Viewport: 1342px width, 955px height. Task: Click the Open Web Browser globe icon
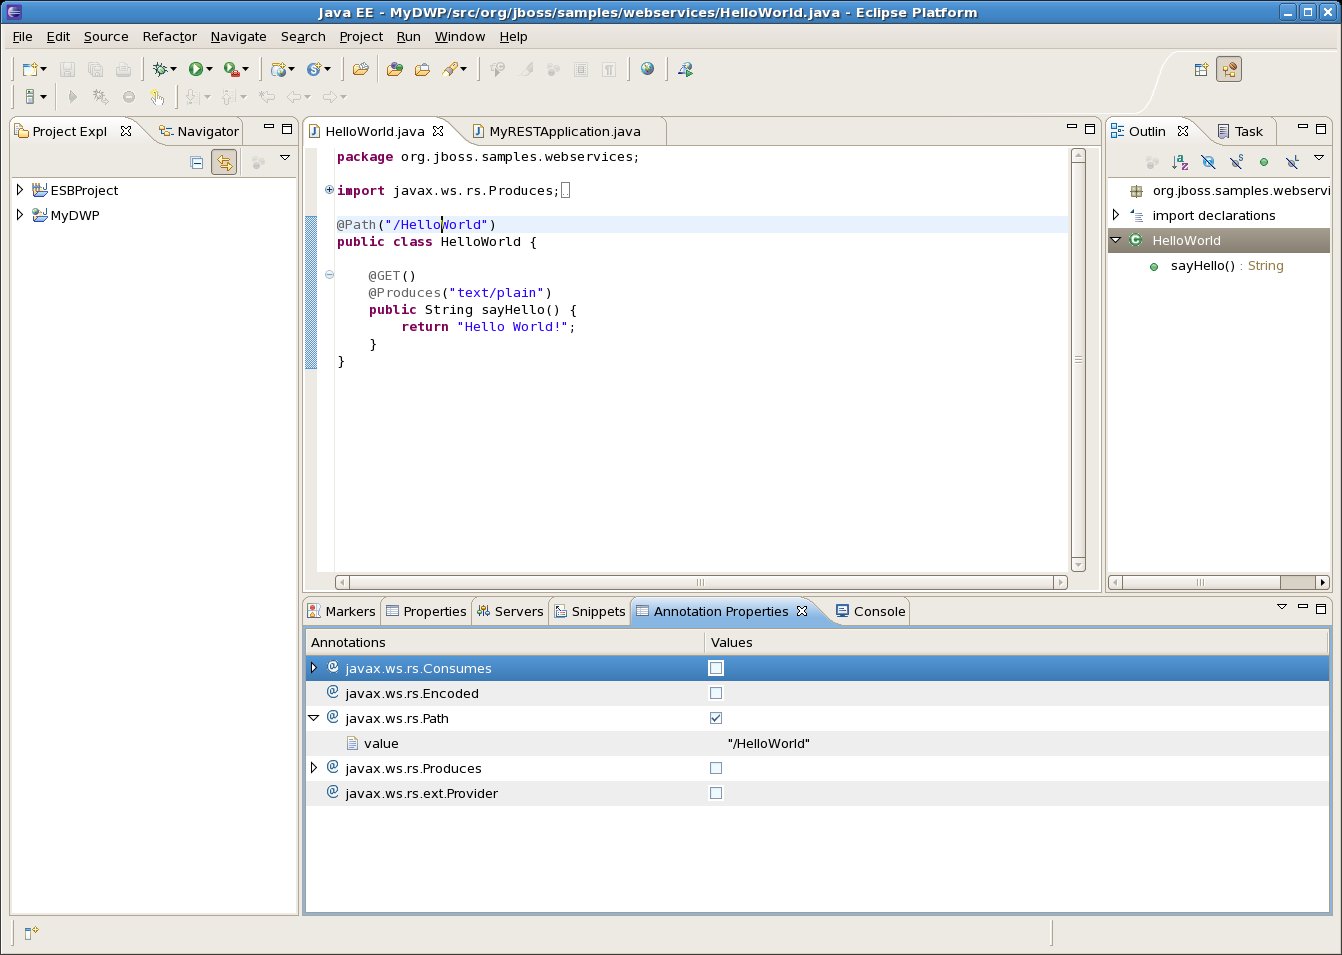click(648, 69)
